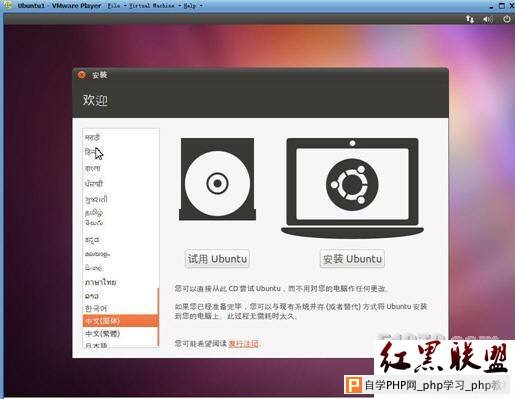Viewport: 515px width, 399px height.
Task: Click the 安装 Ubuntu button
Action: tap(352, 259)
